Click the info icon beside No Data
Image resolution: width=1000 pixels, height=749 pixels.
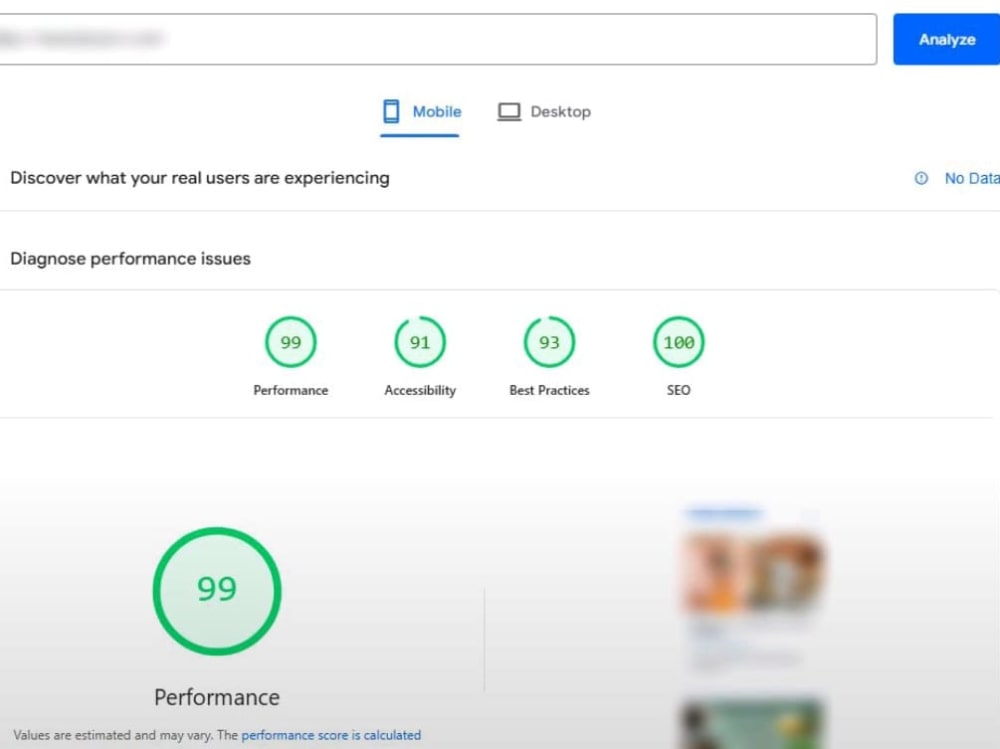(921, 179)
